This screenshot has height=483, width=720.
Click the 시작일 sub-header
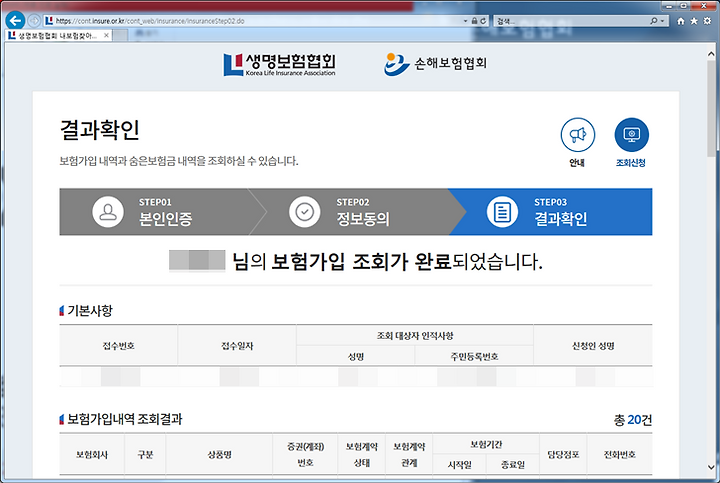459,465
